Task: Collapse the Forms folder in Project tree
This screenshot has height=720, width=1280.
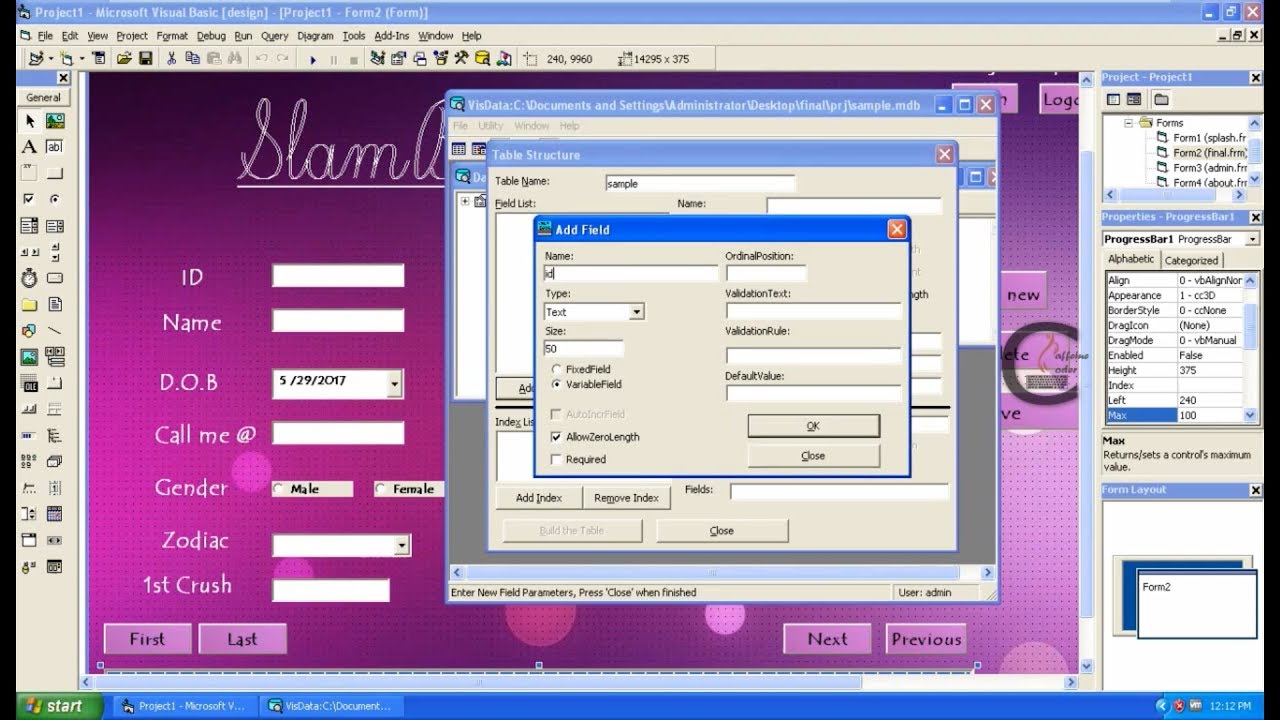Action: pos(1128,123)
